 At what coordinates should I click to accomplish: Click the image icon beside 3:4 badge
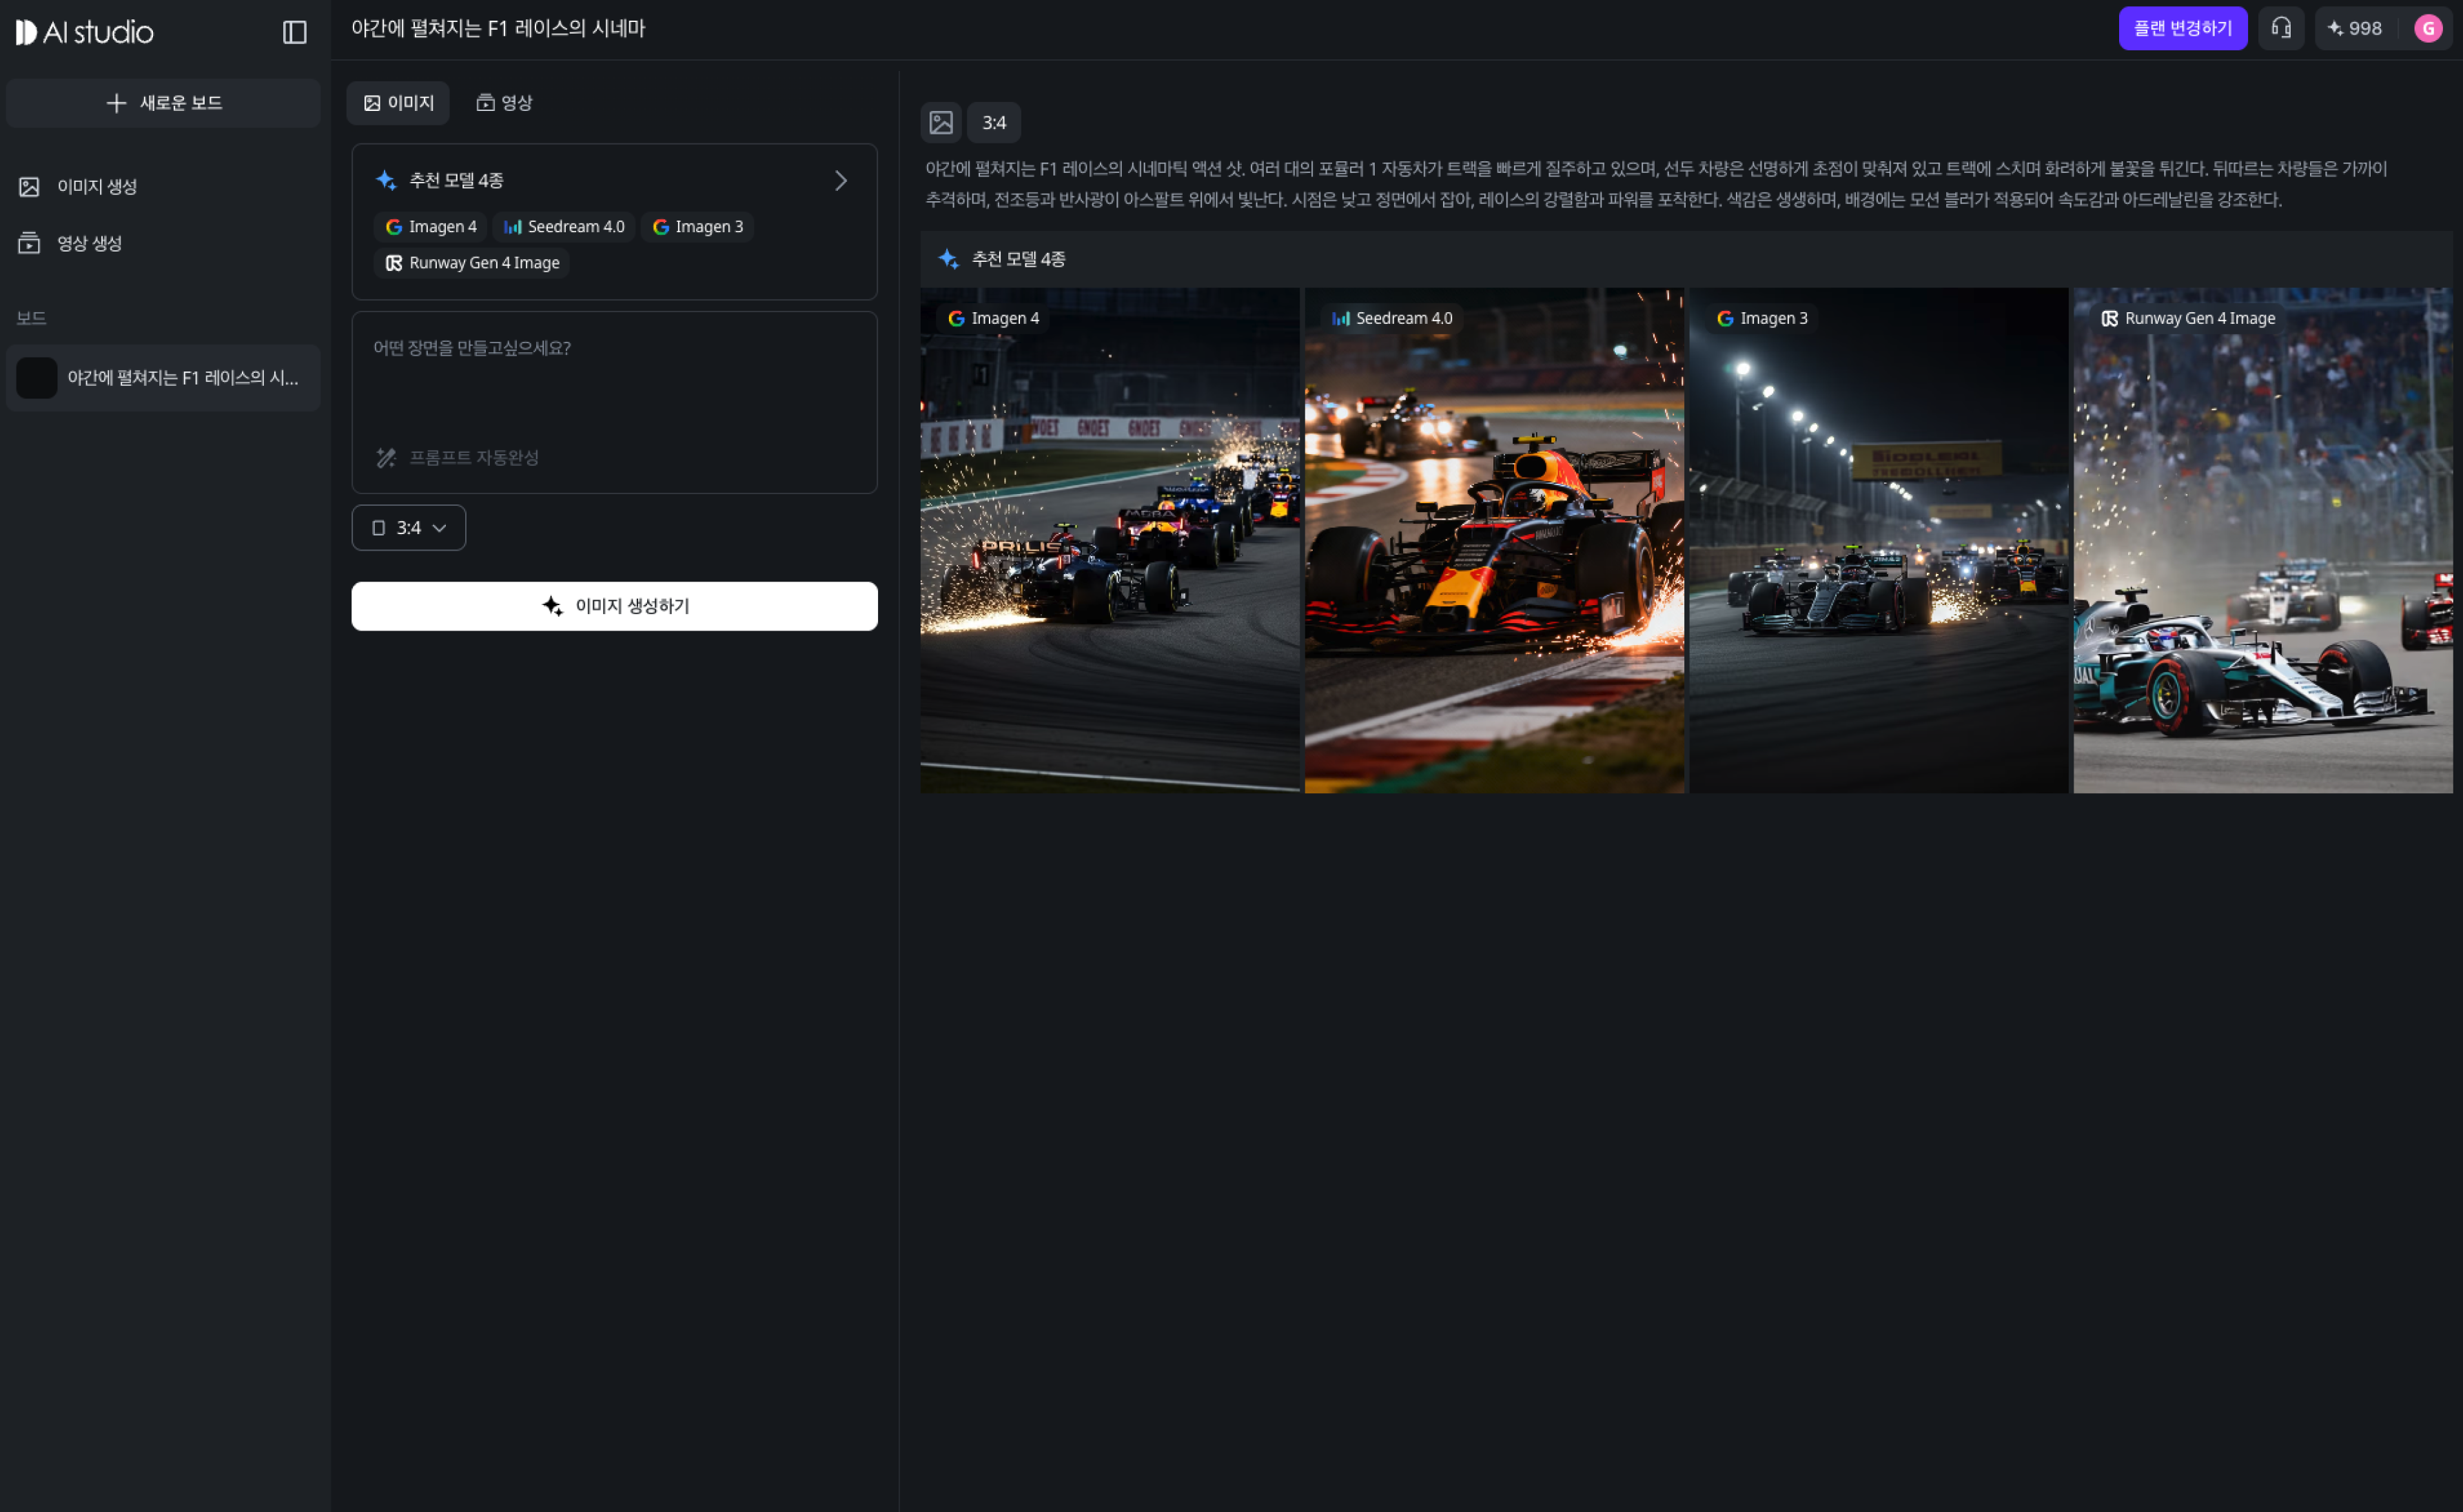click(x=940, y=122)
